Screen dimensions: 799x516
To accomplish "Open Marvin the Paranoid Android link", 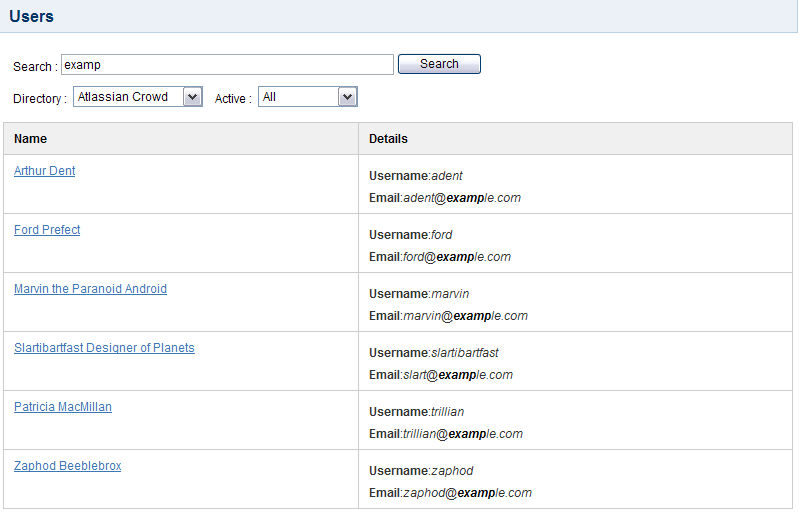I will coord(90,289).
